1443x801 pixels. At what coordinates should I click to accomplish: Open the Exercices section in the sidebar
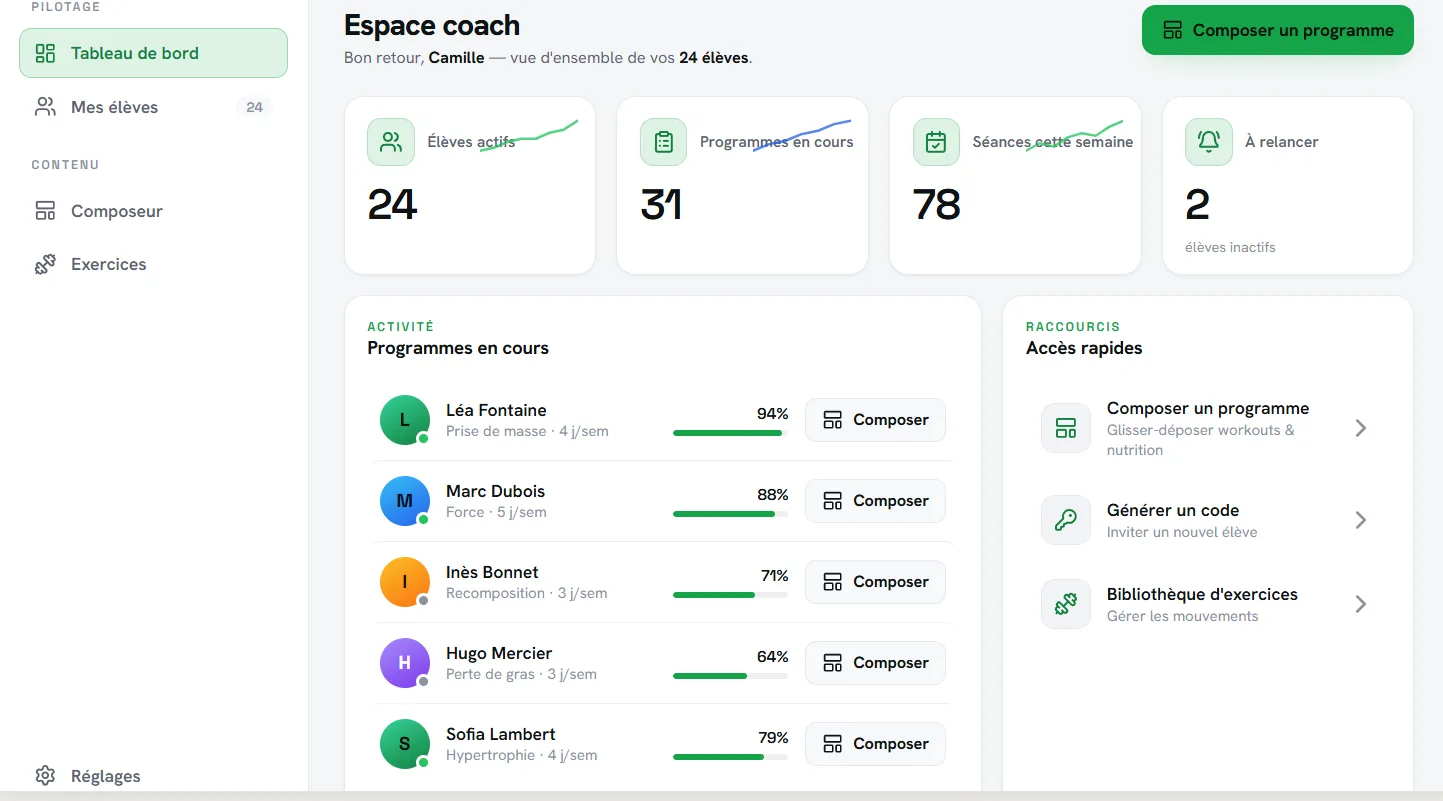click(x=153, y=264)
